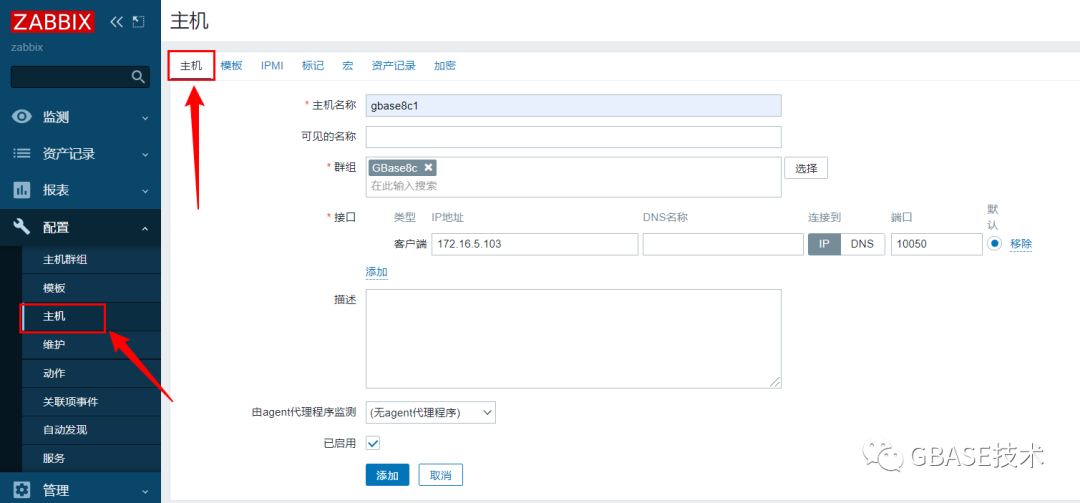Image resolution: width=1080 pixels, height=503 pixels.
Task: Click the wrench icon for 配置
Action: 22,227
